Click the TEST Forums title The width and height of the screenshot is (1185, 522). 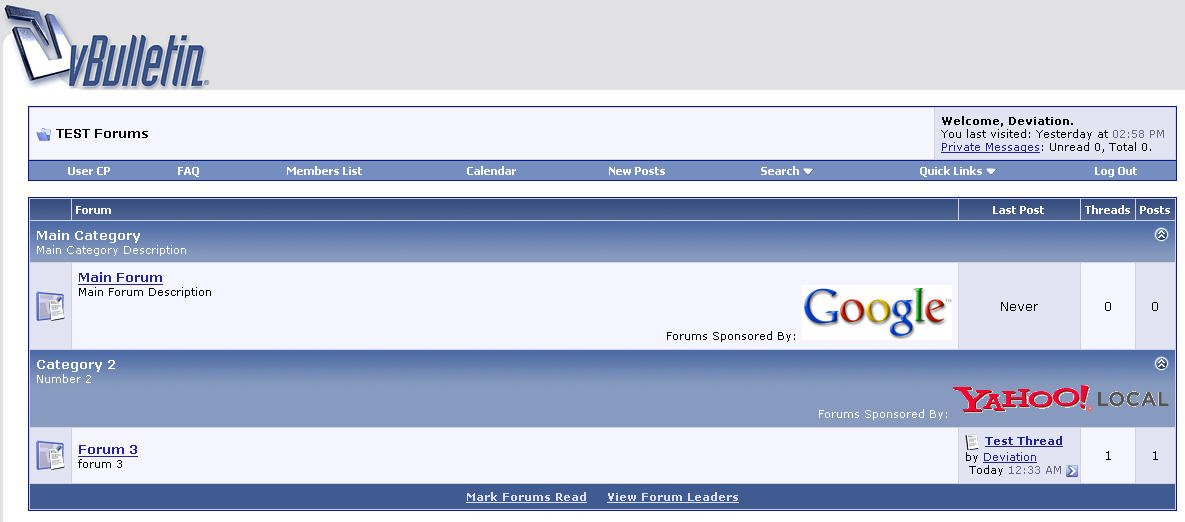coord(102,134)
